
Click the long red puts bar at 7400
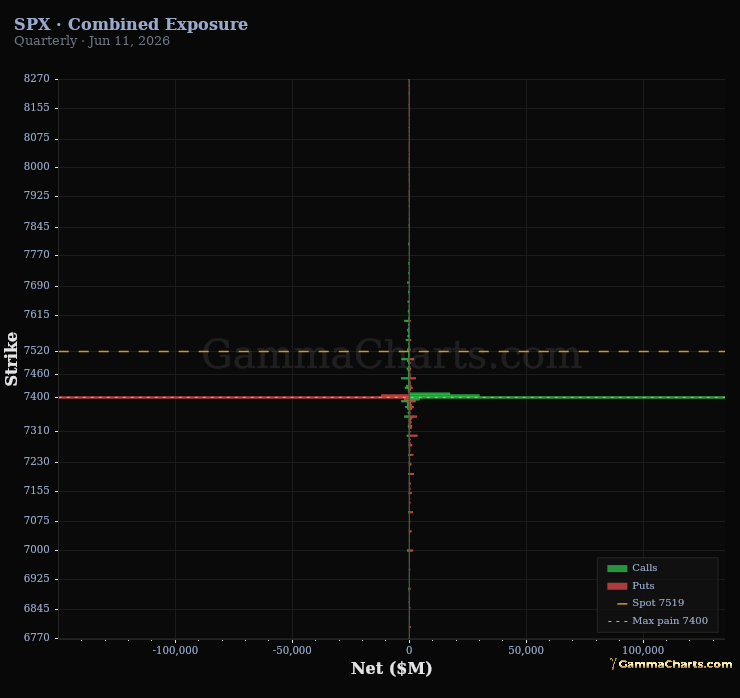234,397
